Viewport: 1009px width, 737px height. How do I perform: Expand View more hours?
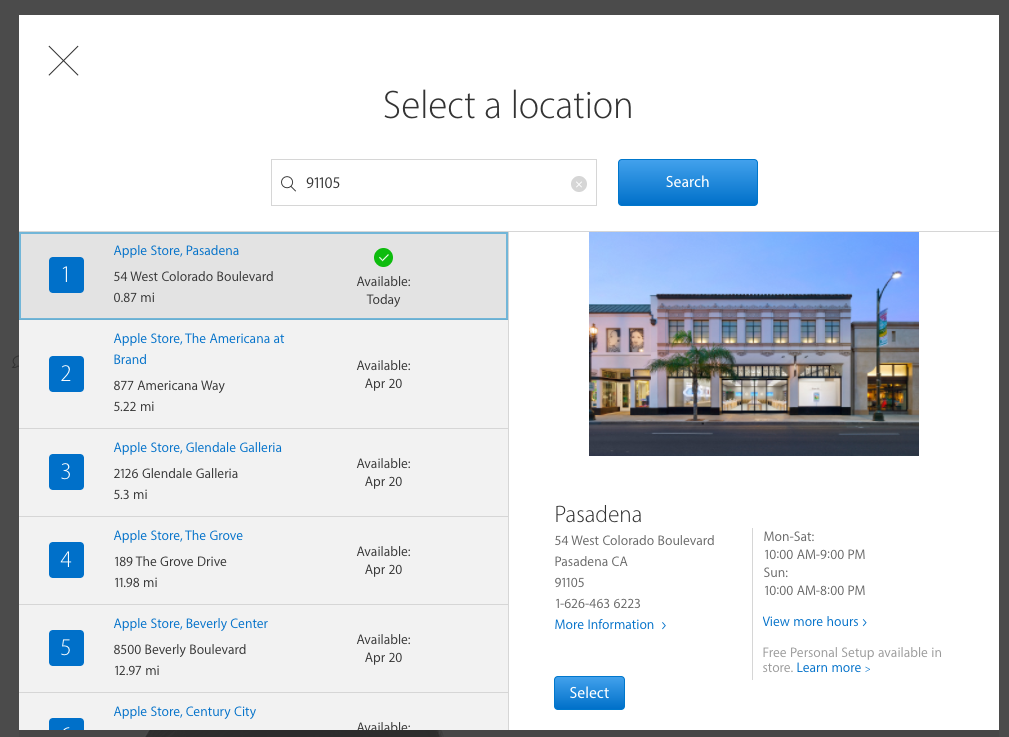[814, 622]
